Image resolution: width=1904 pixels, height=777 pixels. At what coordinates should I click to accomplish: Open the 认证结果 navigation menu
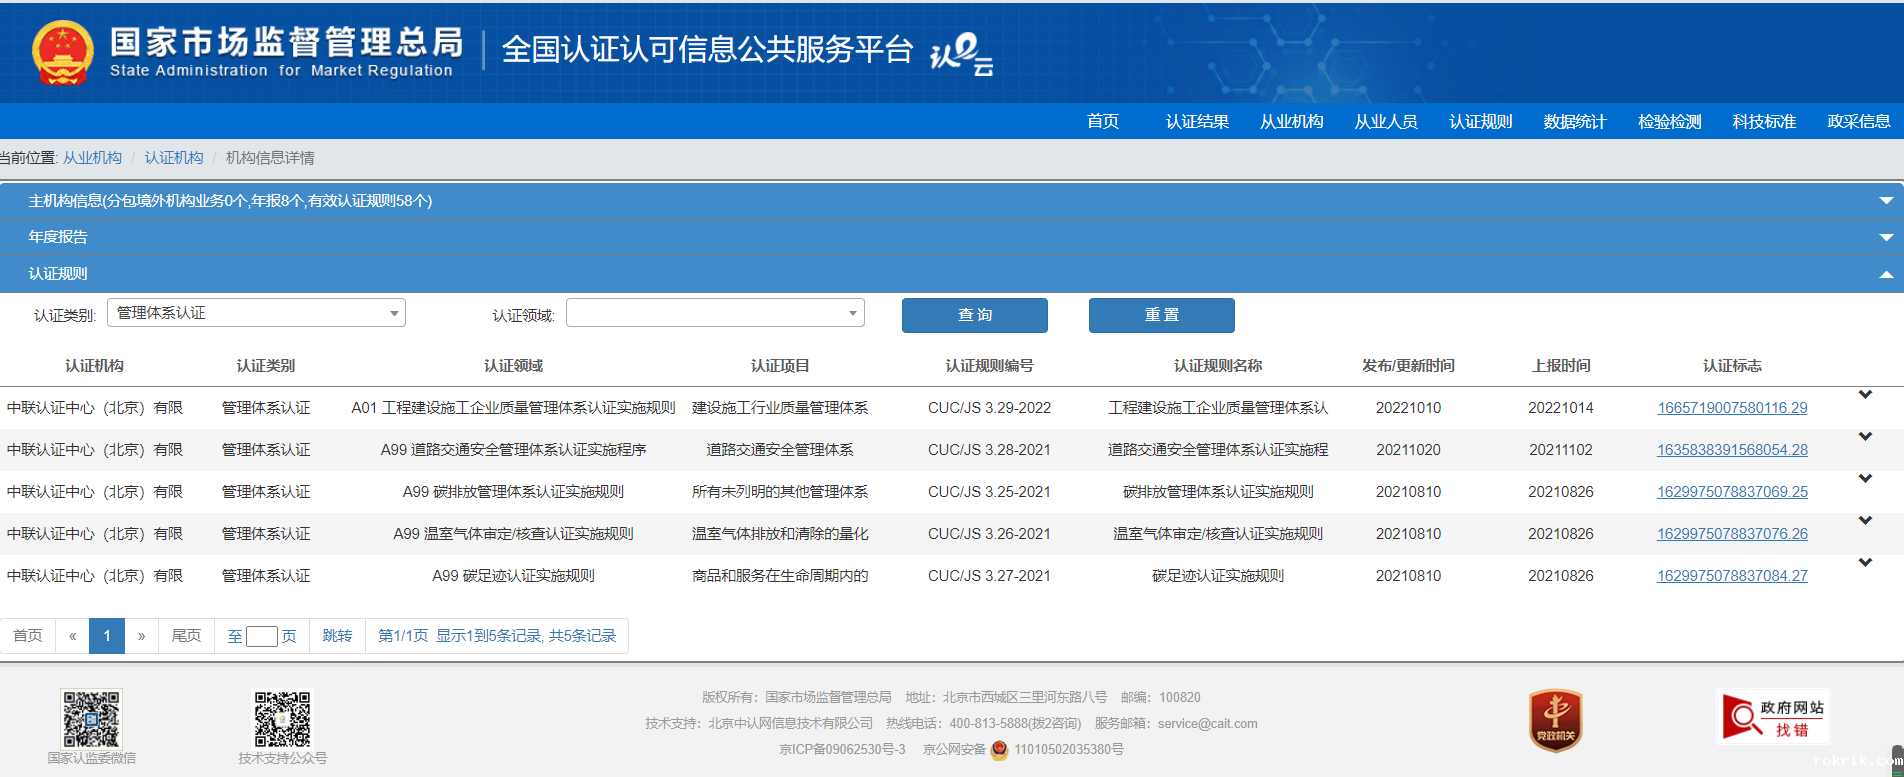pyautogui.click(x=1197, y=121)
